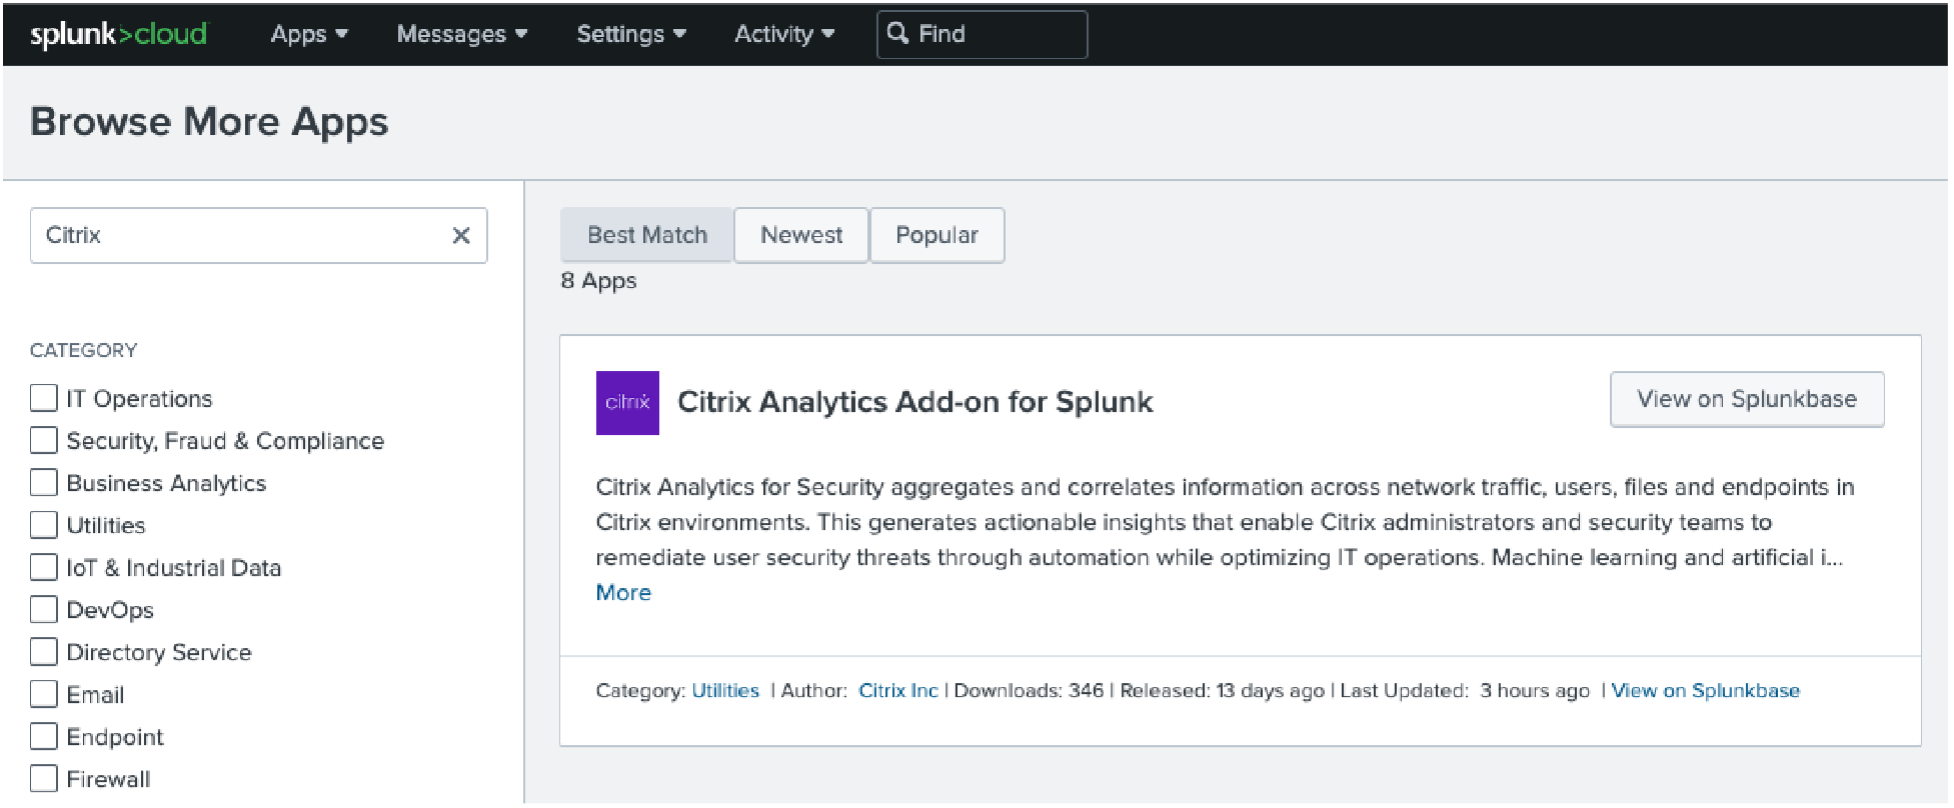
Task: Select the Best Match tab
Action: [x=647, y=235]
